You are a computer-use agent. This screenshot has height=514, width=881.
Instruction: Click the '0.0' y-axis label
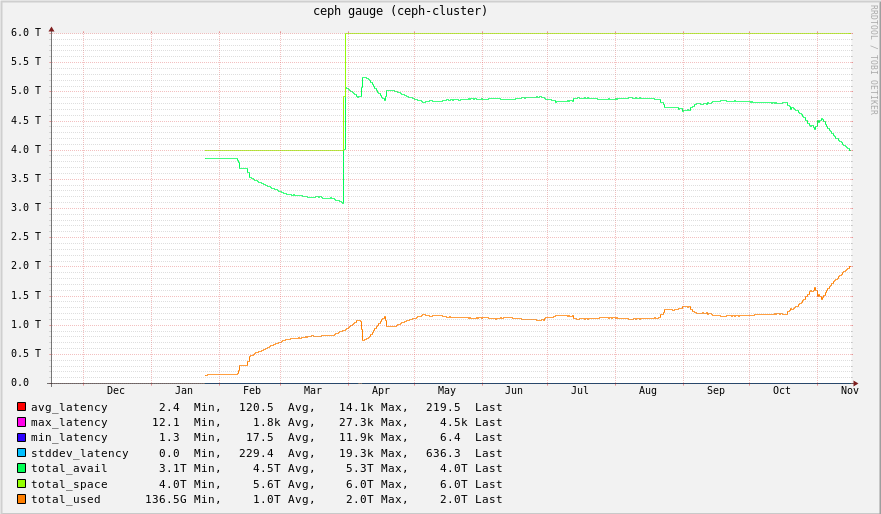point(20,382)
